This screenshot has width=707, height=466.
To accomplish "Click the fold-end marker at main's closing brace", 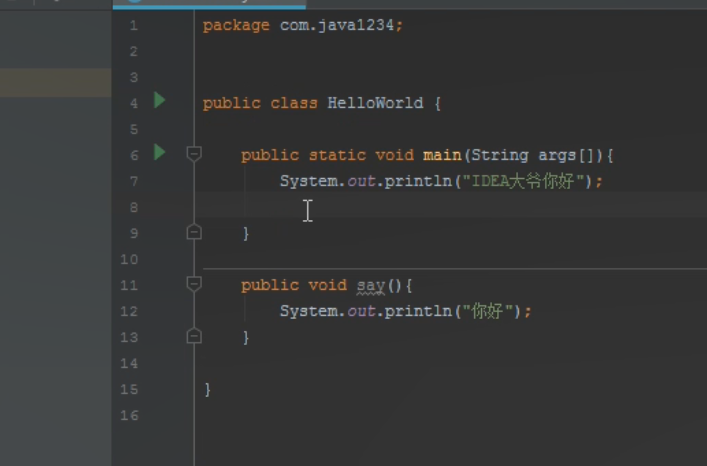I will [x=194, y=232].
